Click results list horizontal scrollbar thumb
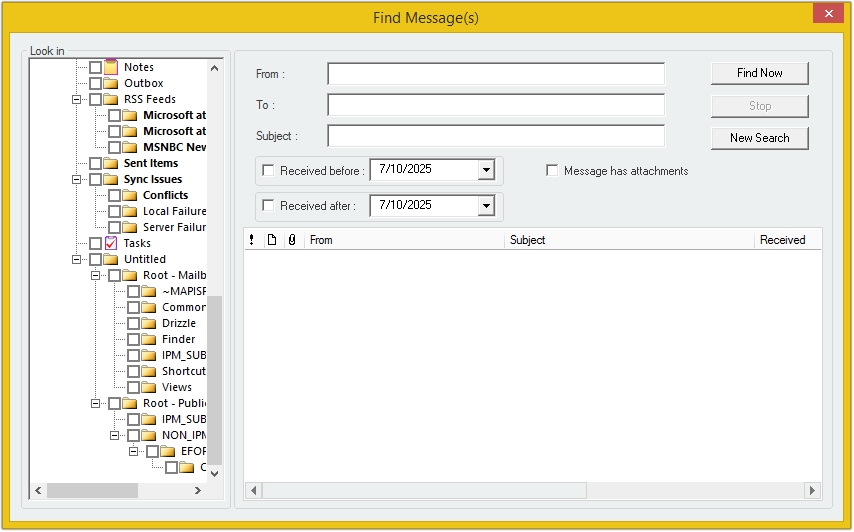Image resolution: width=854 pixels, height=532 pixels. 424,490
